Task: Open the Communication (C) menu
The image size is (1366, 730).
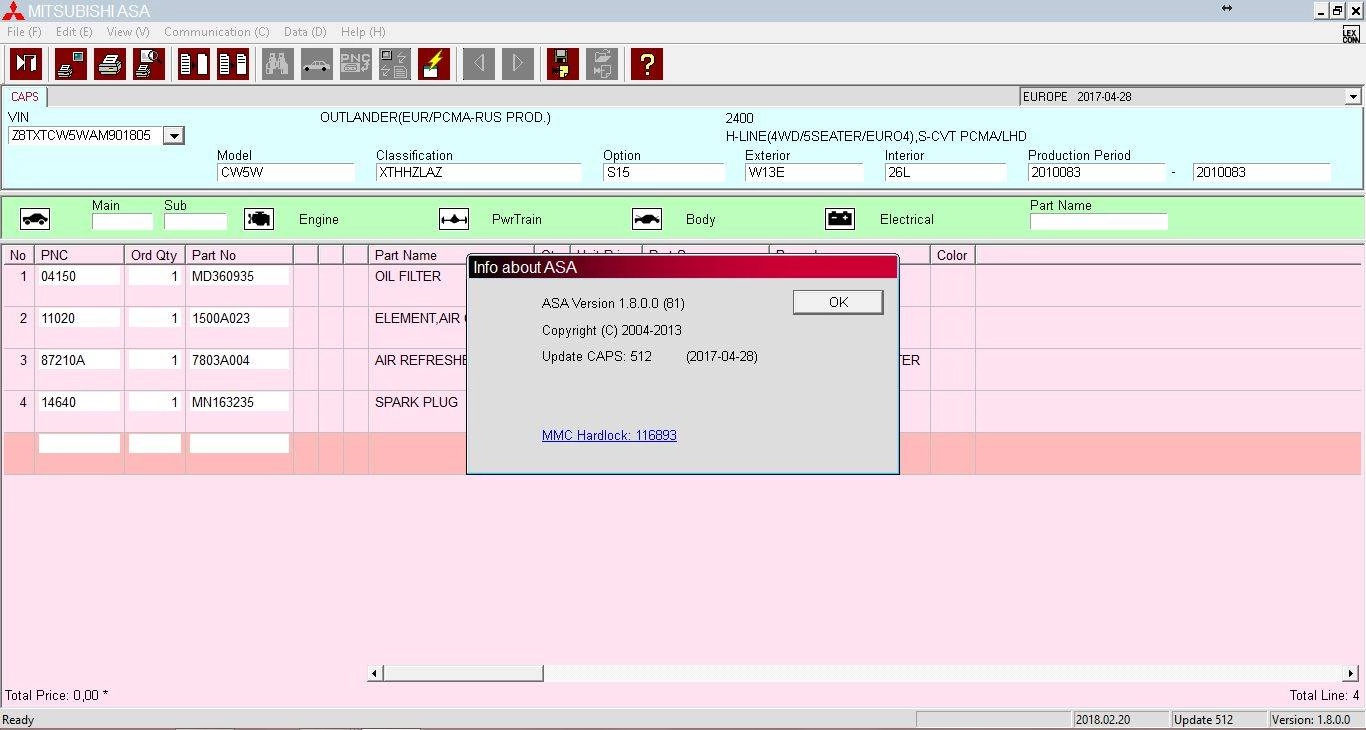Action: [217, 32]
